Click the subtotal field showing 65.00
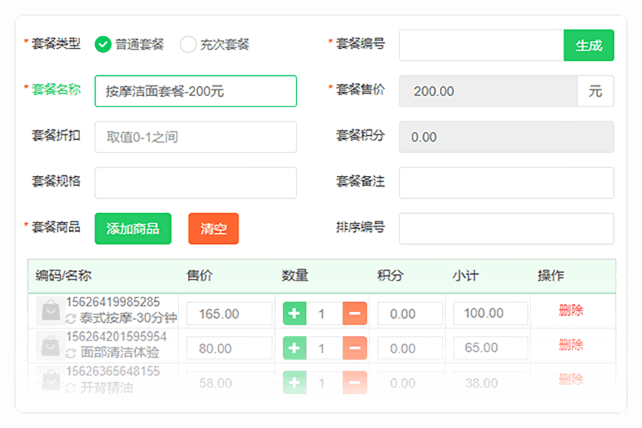Screen dimensions: 642x428 click(x=491, y=348)
